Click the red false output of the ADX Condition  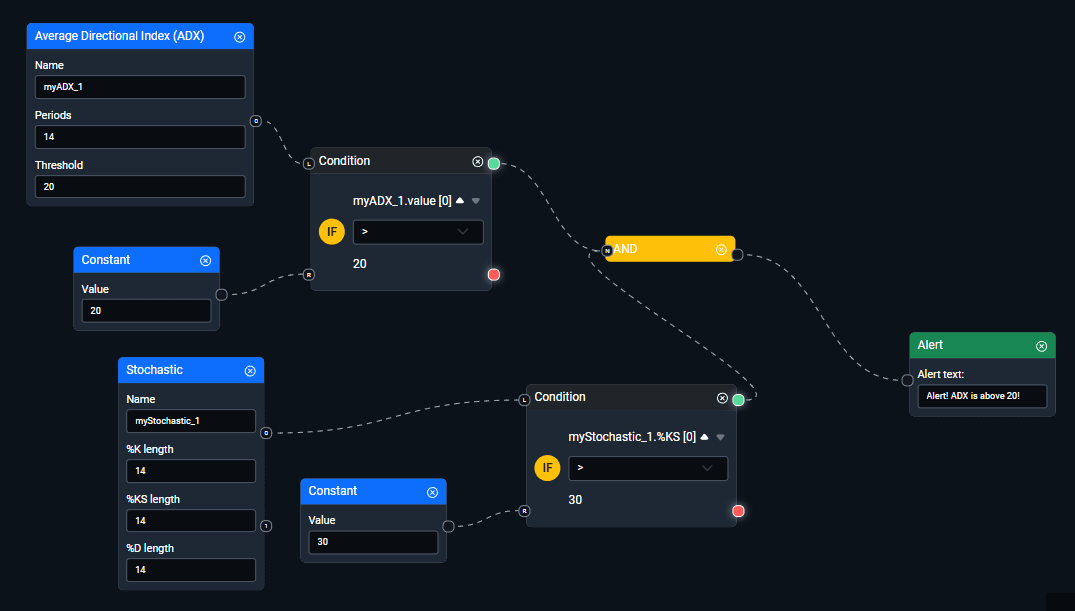[x=494, y=275]
